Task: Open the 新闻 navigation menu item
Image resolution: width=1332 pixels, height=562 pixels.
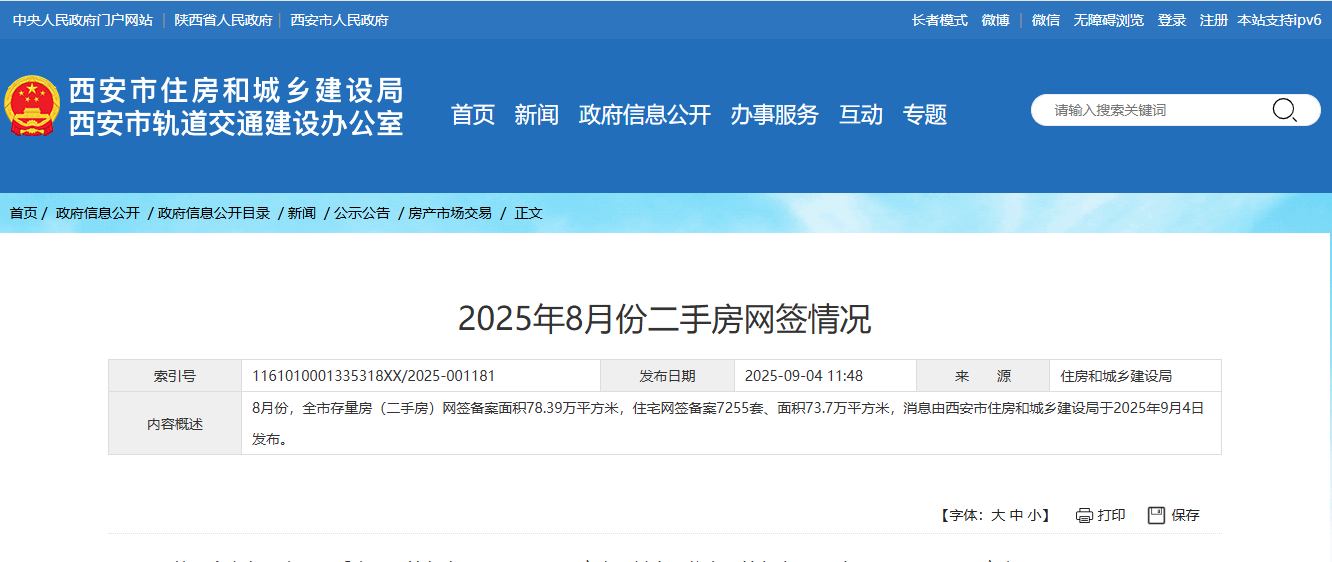Action: tap(536, 115)
